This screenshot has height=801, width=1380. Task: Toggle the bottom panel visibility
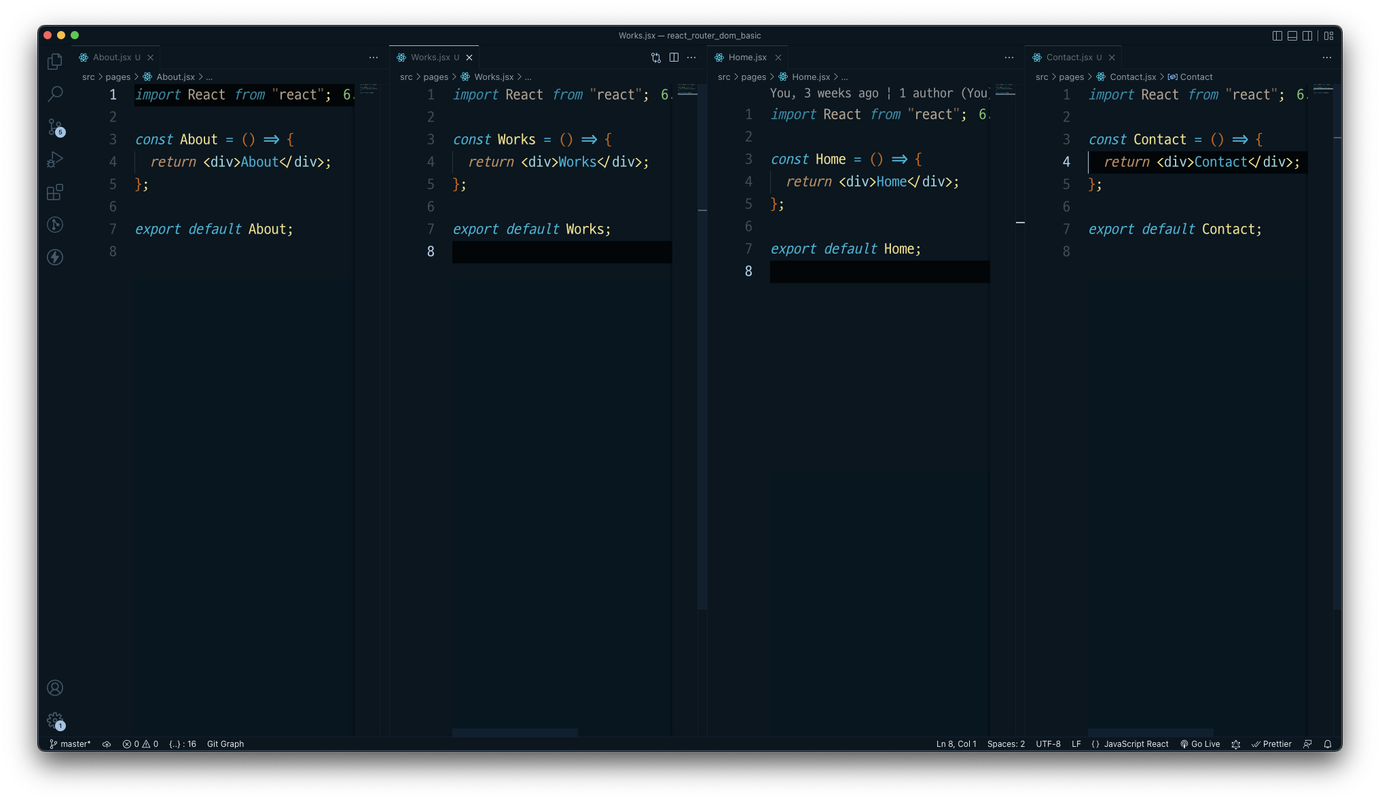[1292, 35]
